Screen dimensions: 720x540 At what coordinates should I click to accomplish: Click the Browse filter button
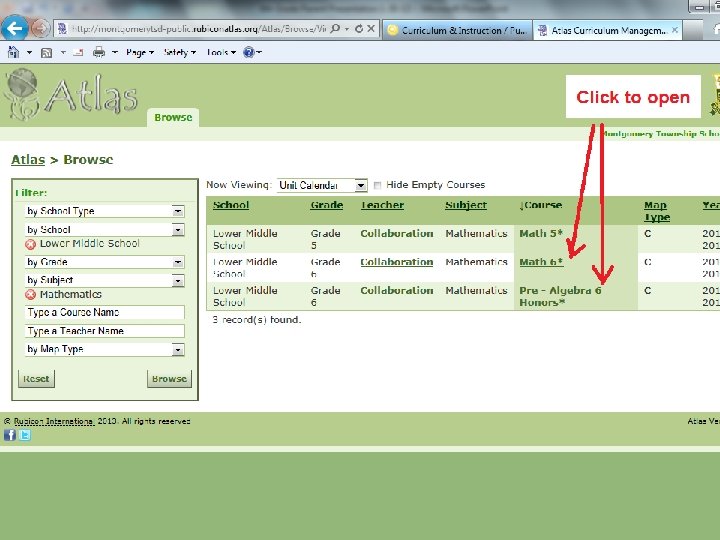point(169,379)
